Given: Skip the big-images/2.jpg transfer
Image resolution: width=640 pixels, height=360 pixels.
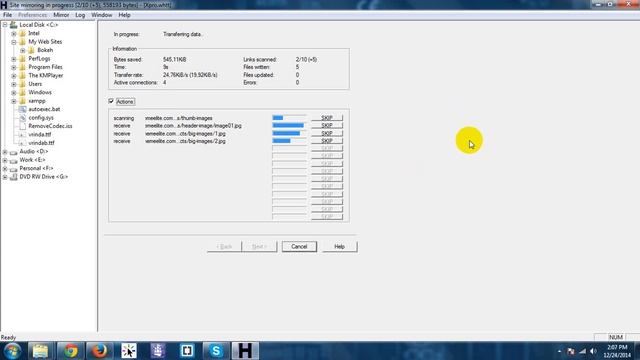Looking at the screenshot, I should click(x=327, y=141).
